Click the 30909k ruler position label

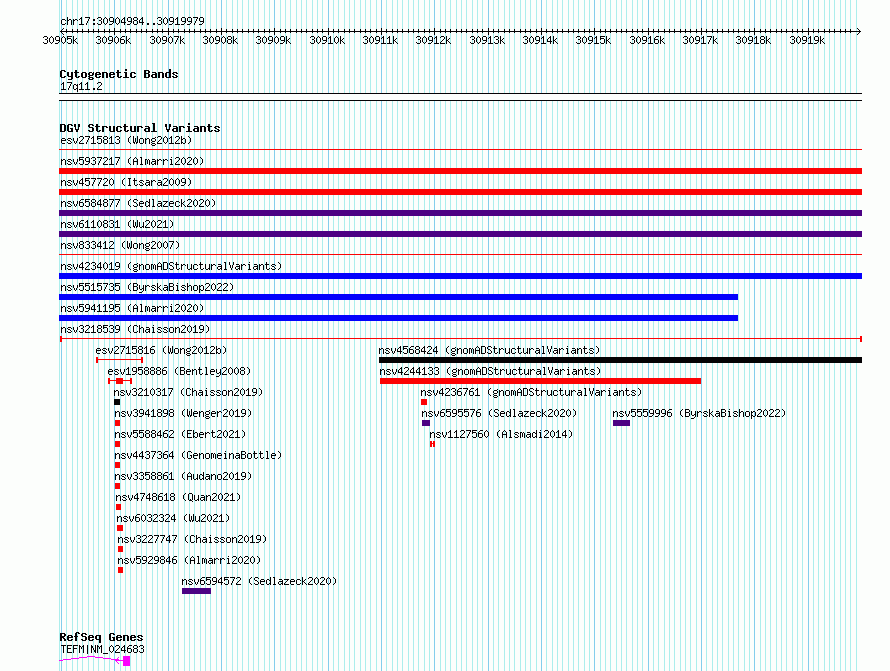tap(274, 40)
